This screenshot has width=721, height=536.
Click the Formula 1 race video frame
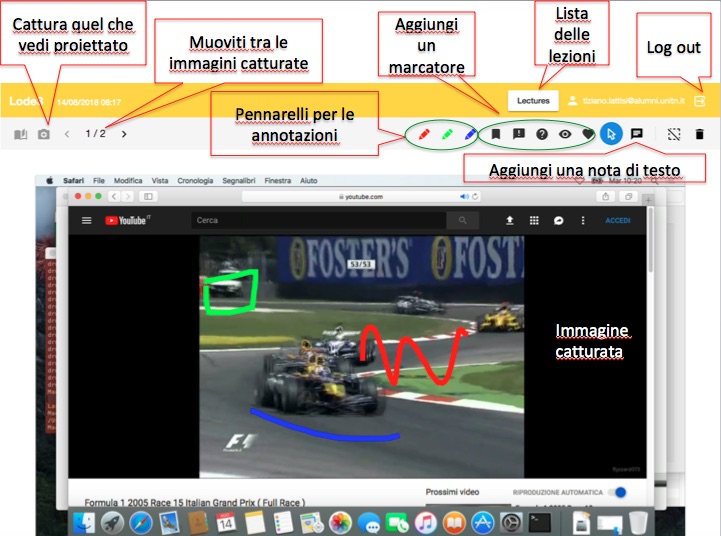click(361, 357)
